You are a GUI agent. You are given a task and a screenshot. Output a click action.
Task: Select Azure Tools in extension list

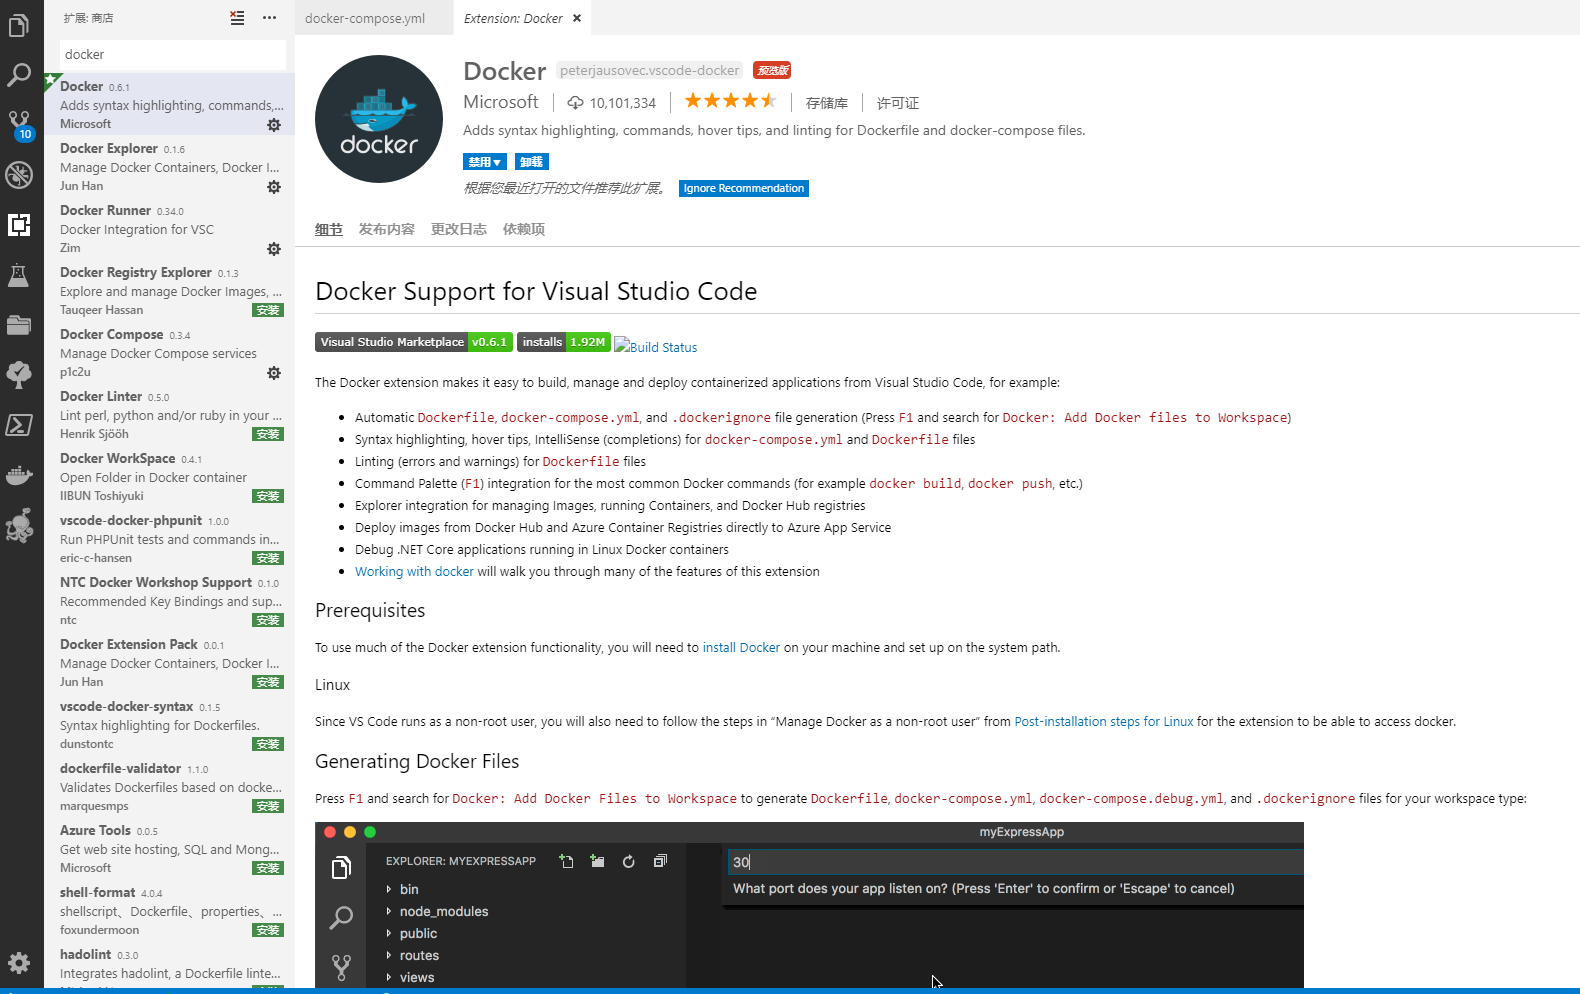coord(170,848)
